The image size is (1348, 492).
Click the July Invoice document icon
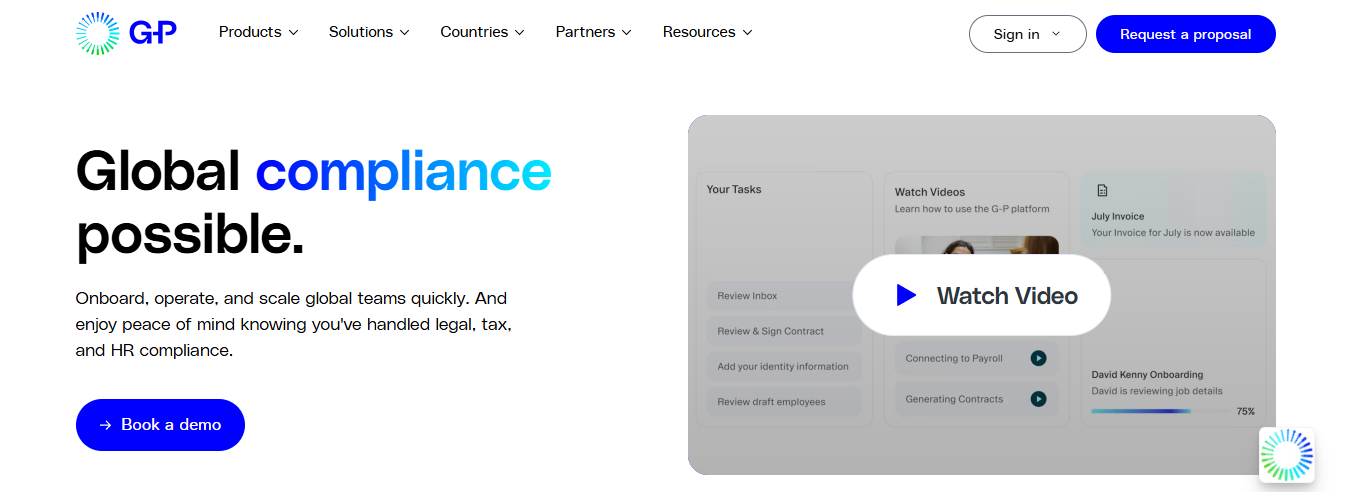[1102, 190]
